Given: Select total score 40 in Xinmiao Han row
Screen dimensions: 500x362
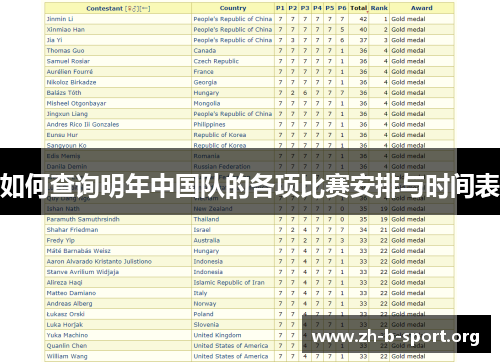Looking at the screenshot, I should pyautogui.click(x=363, y=30).
